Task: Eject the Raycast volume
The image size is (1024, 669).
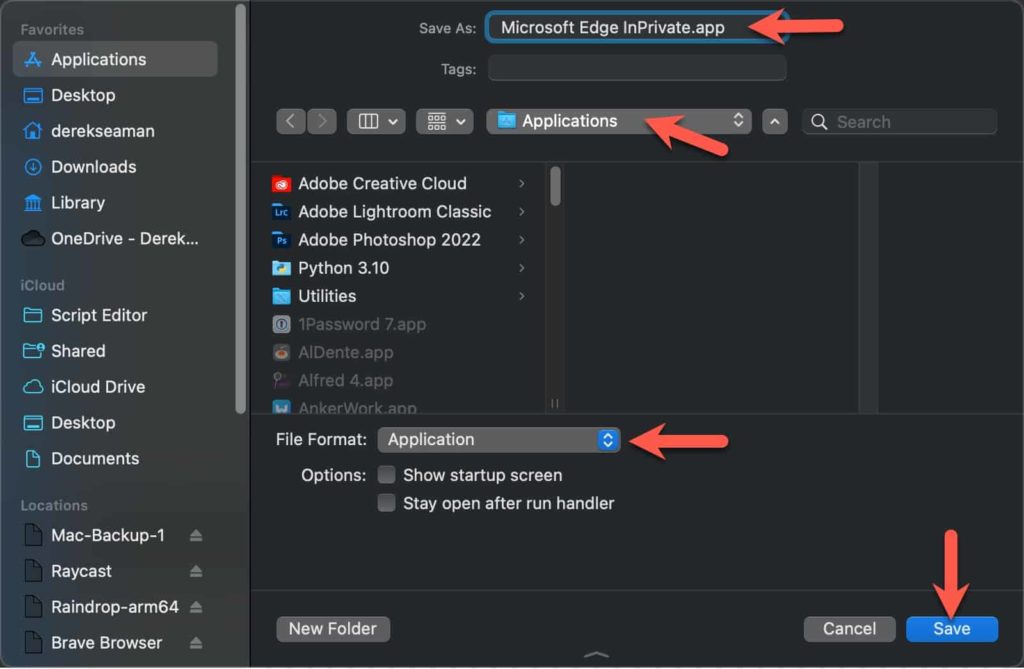Action: pos(196,572)
